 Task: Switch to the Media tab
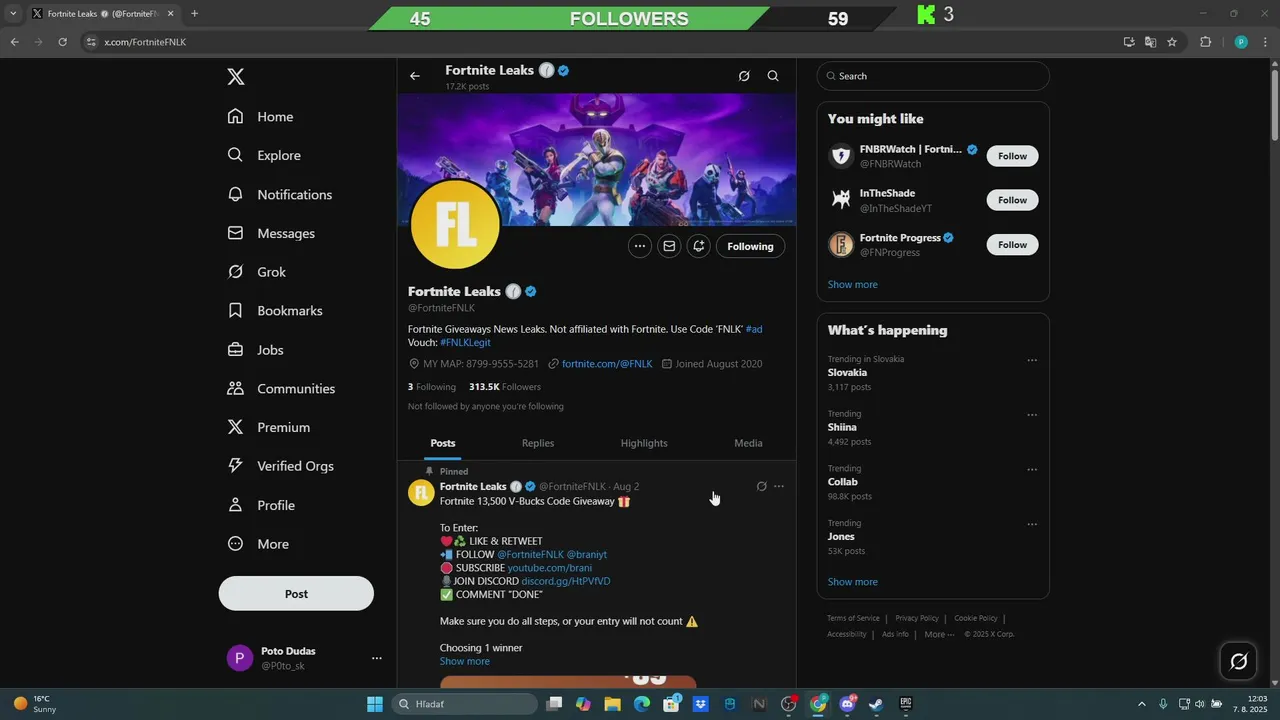[748, 443]
